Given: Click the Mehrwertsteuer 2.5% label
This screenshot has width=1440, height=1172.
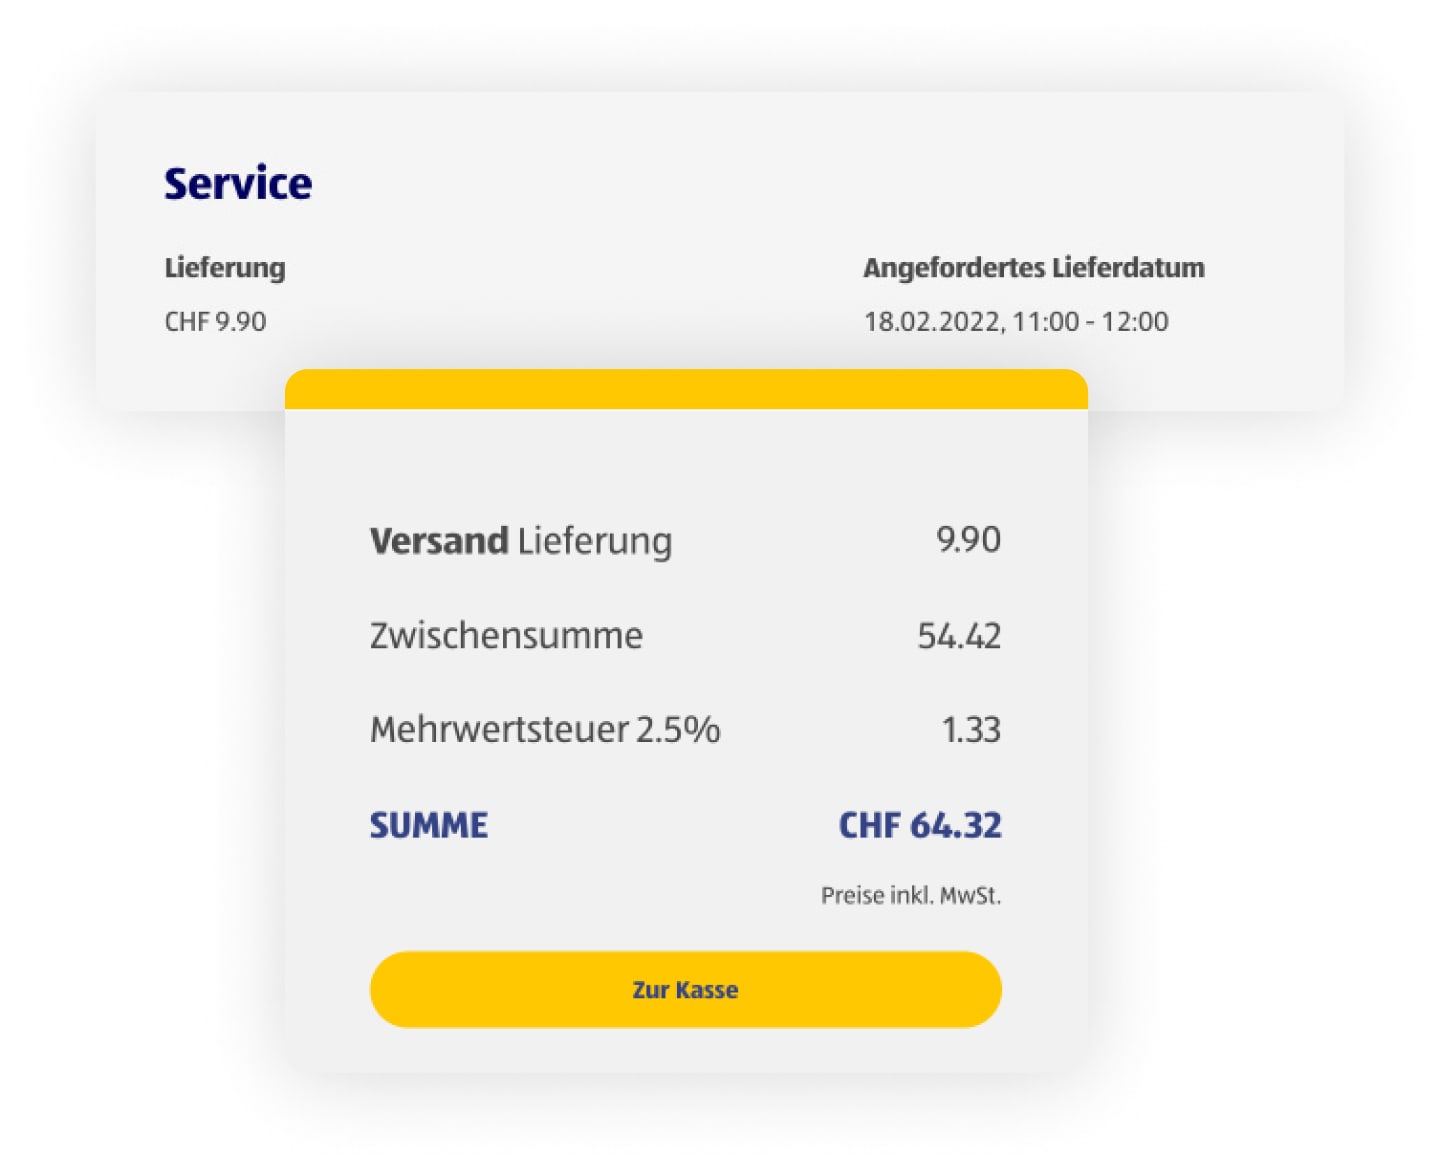Looking at the screenshot, I should pyautogui.click(x=545, y=730).
